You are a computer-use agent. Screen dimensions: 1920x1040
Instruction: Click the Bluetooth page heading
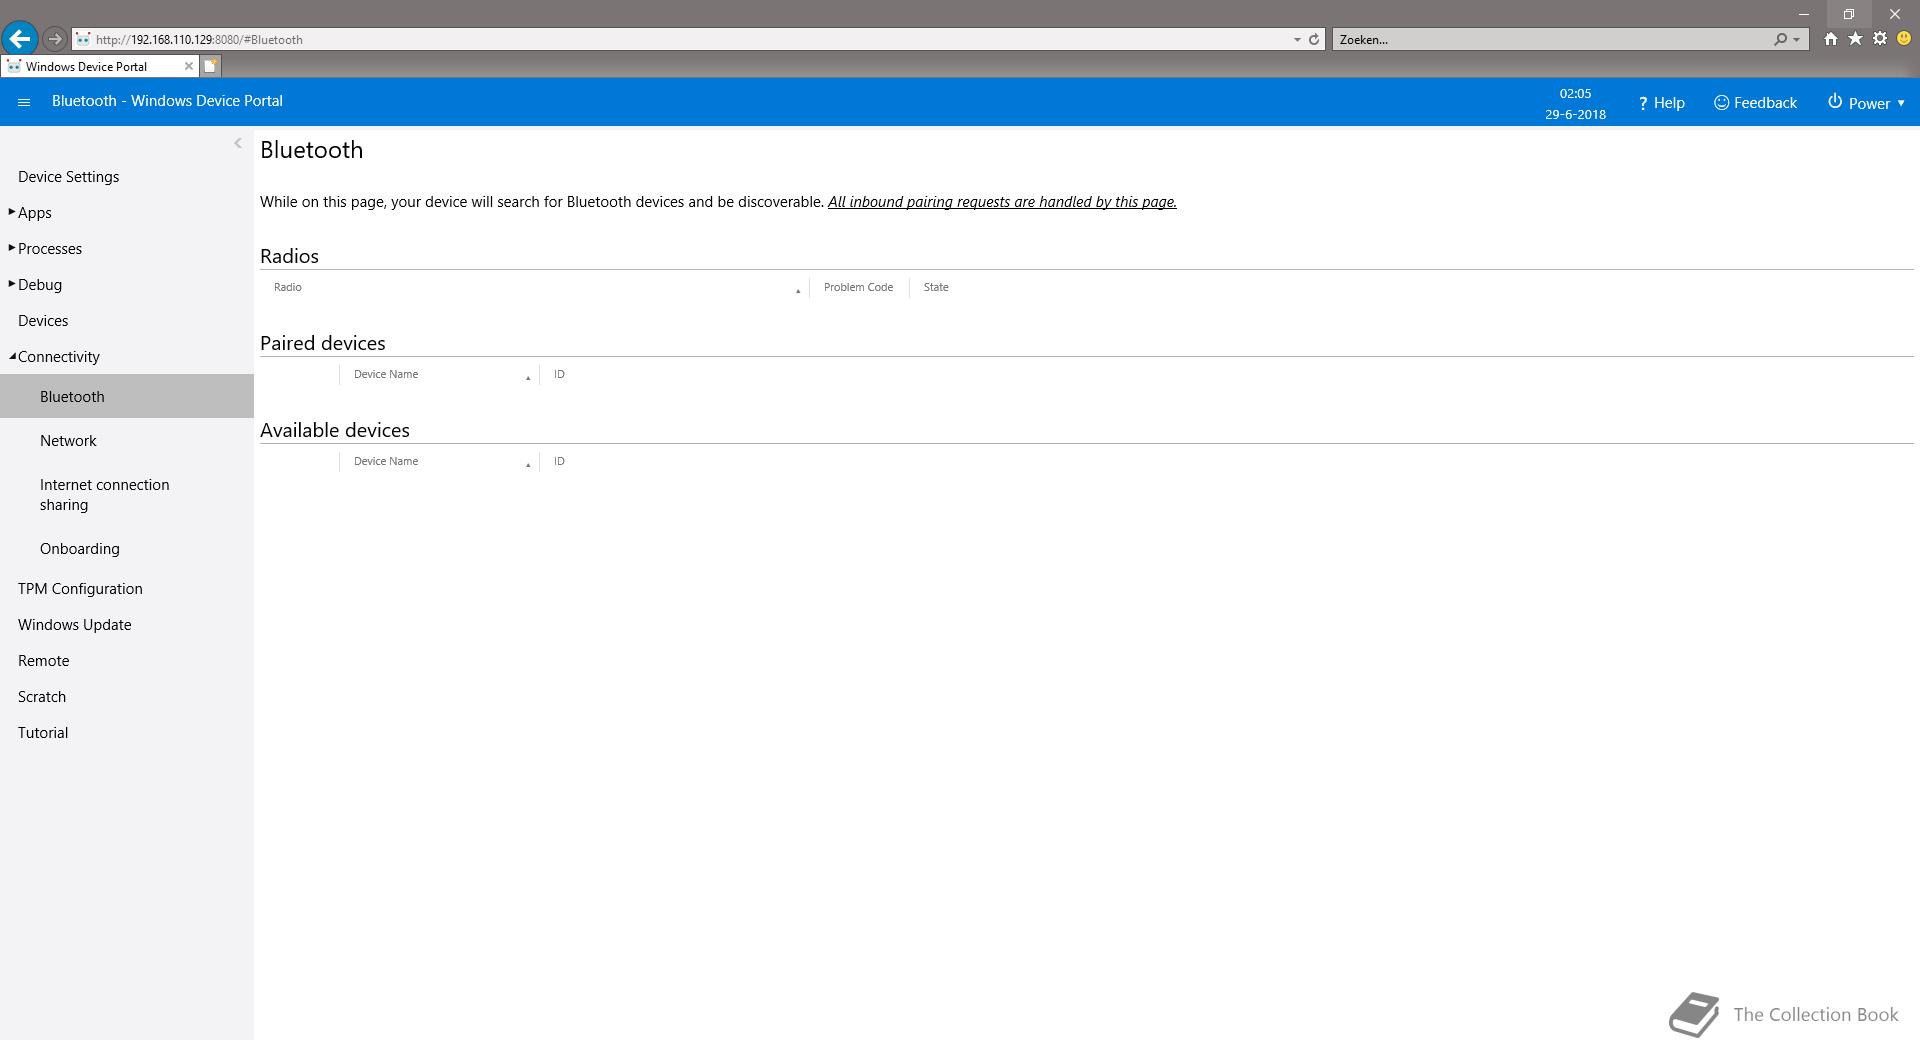pos(312,150)
